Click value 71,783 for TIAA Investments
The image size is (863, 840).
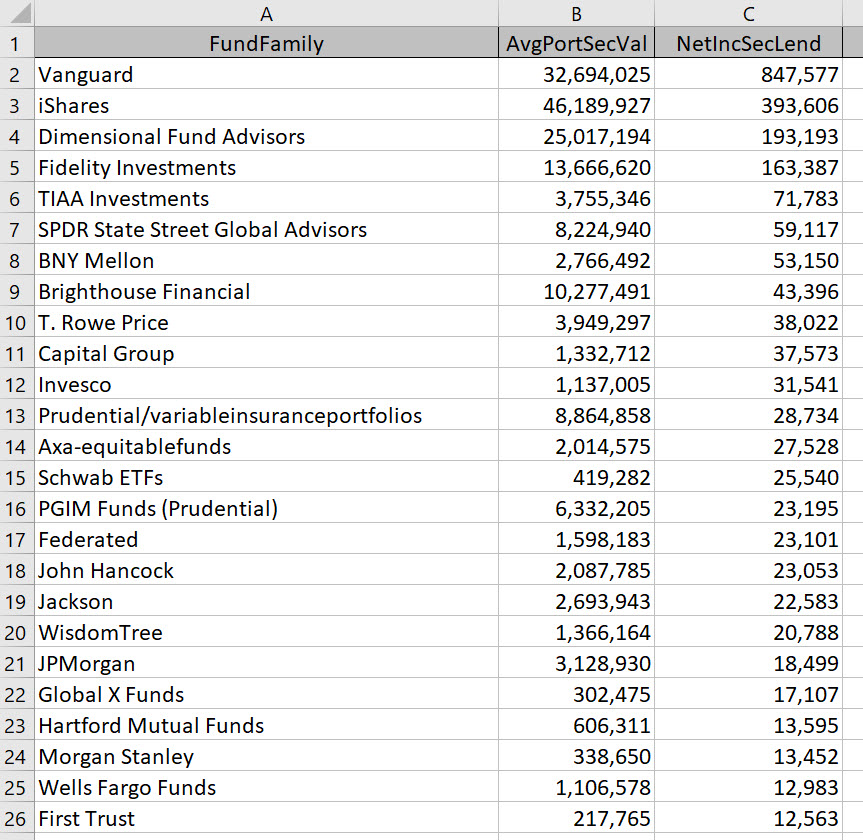749,198
